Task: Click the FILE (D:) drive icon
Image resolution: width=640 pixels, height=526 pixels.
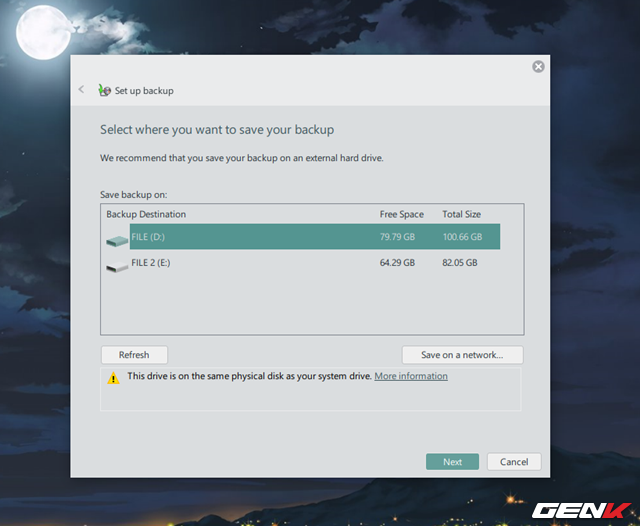Action: [117, 241]
